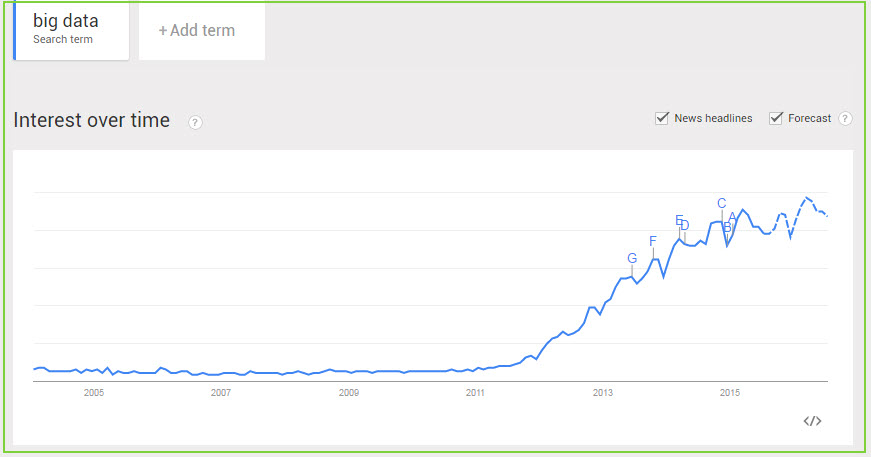Click the News headlines label text

pyautogui.click(x=713, y=118)
